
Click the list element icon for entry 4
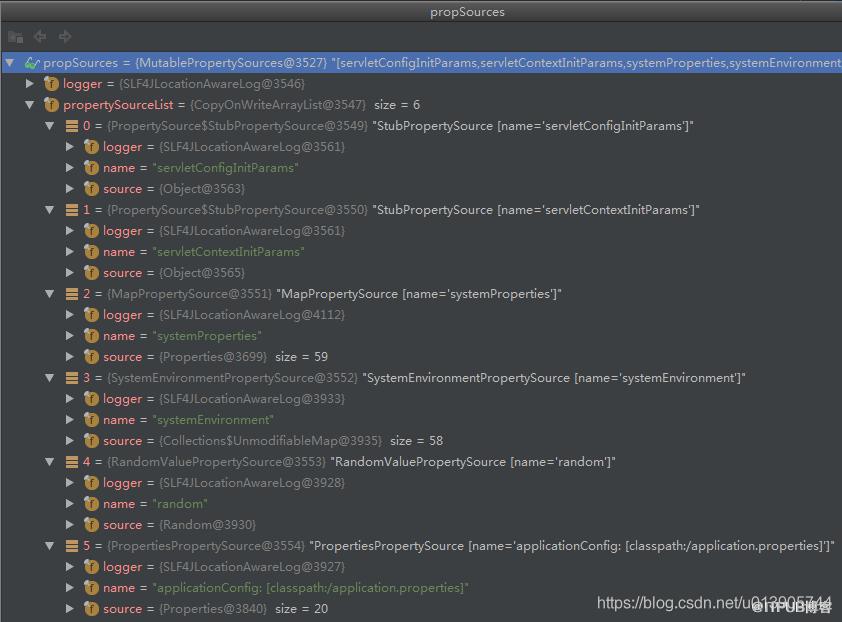coord(71,462)
